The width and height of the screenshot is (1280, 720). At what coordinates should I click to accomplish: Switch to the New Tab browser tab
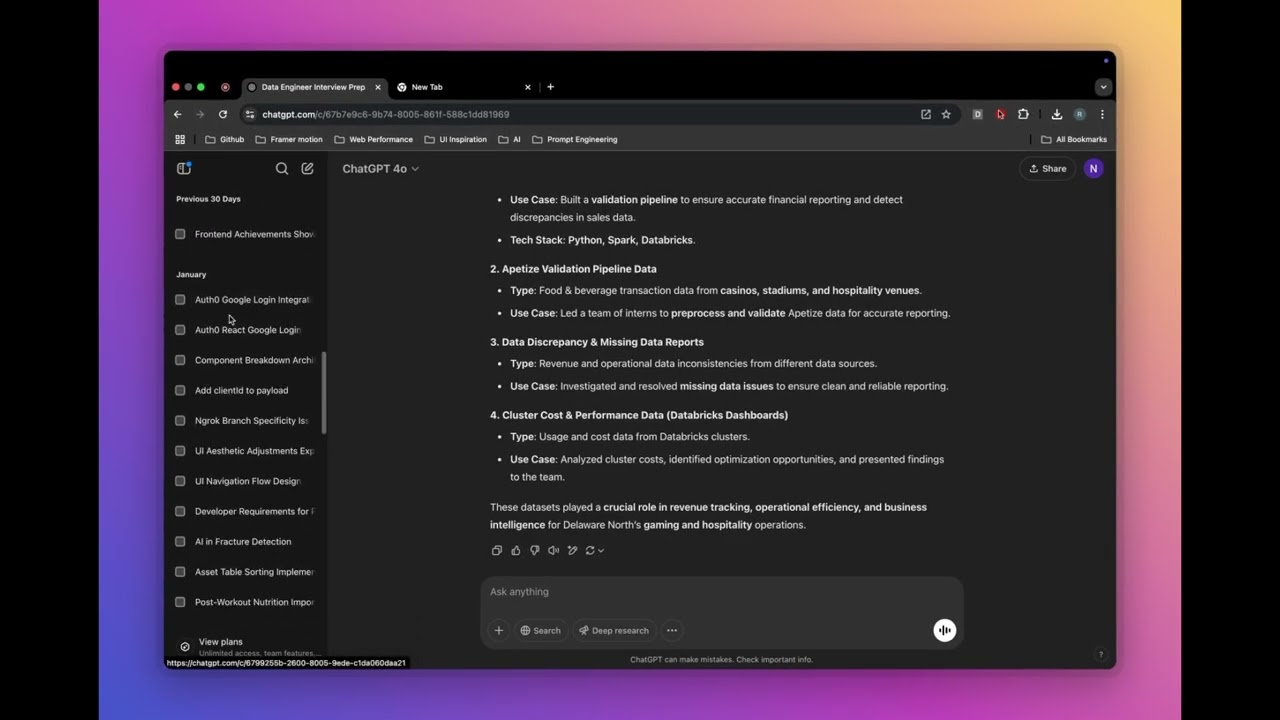coord(463,87)
